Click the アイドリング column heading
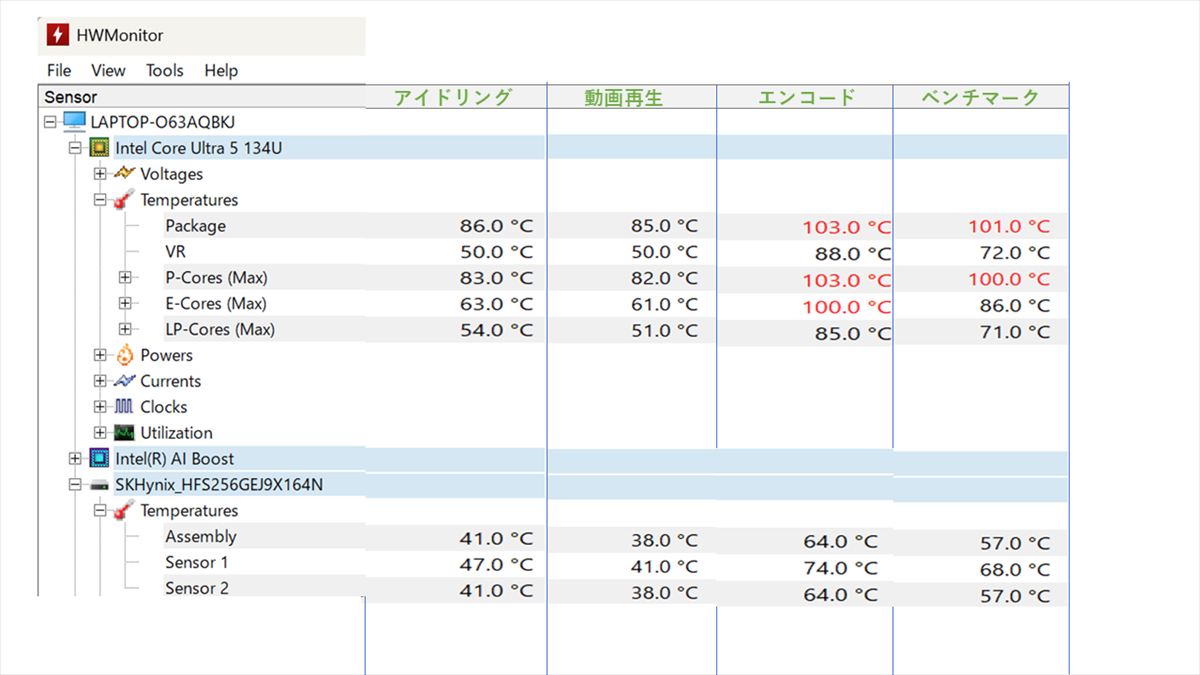The image size is (1200, 675). click(452, 97)
